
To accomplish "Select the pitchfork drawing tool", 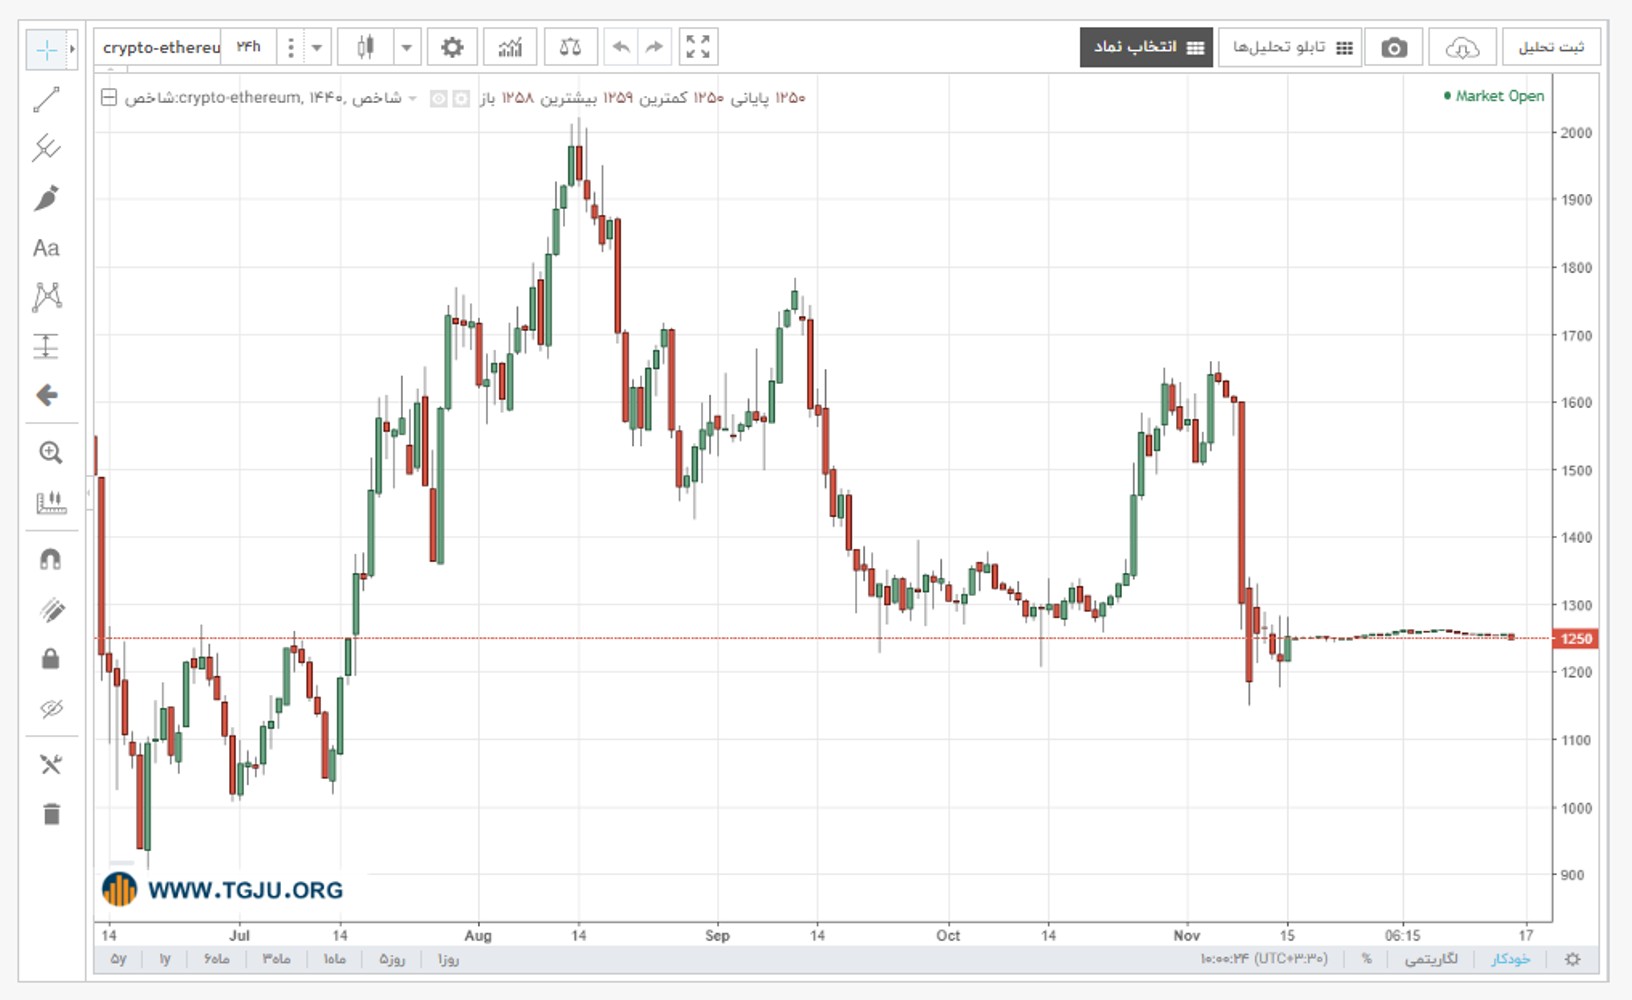I will click(x=46, y=148).
